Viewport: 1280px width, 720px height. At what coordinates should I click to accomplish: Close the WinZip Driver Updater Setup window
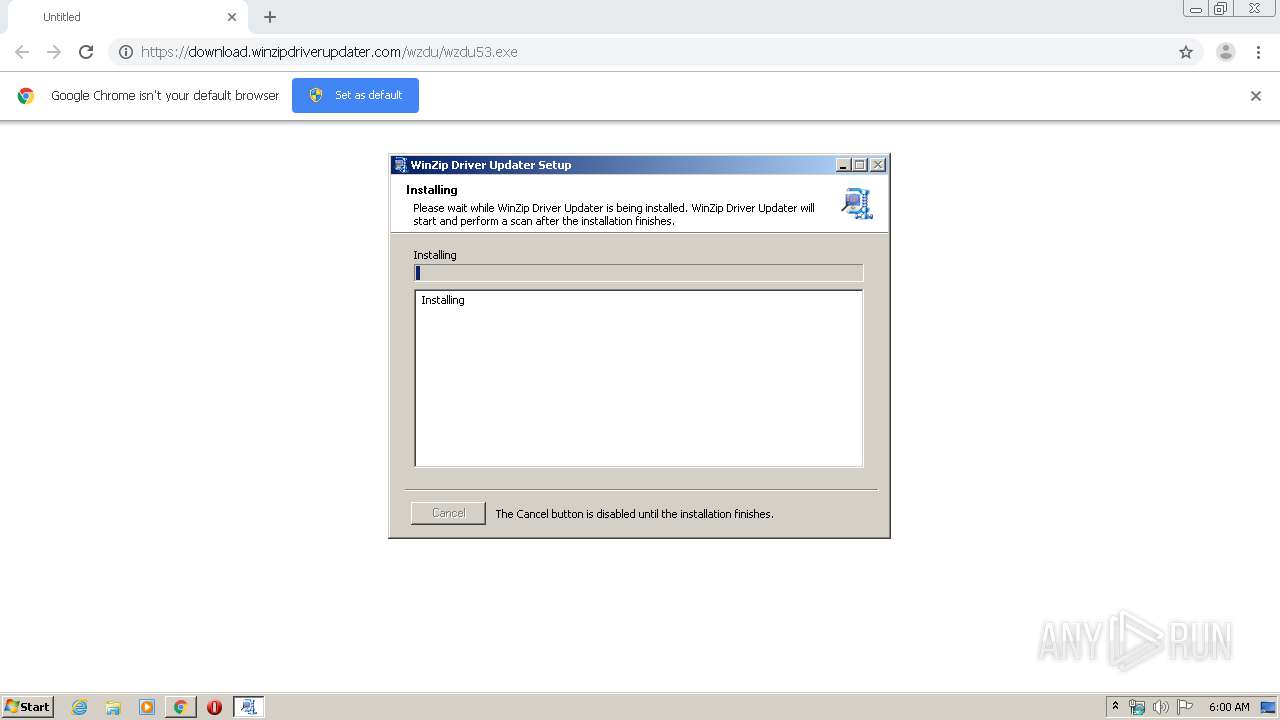878,165
